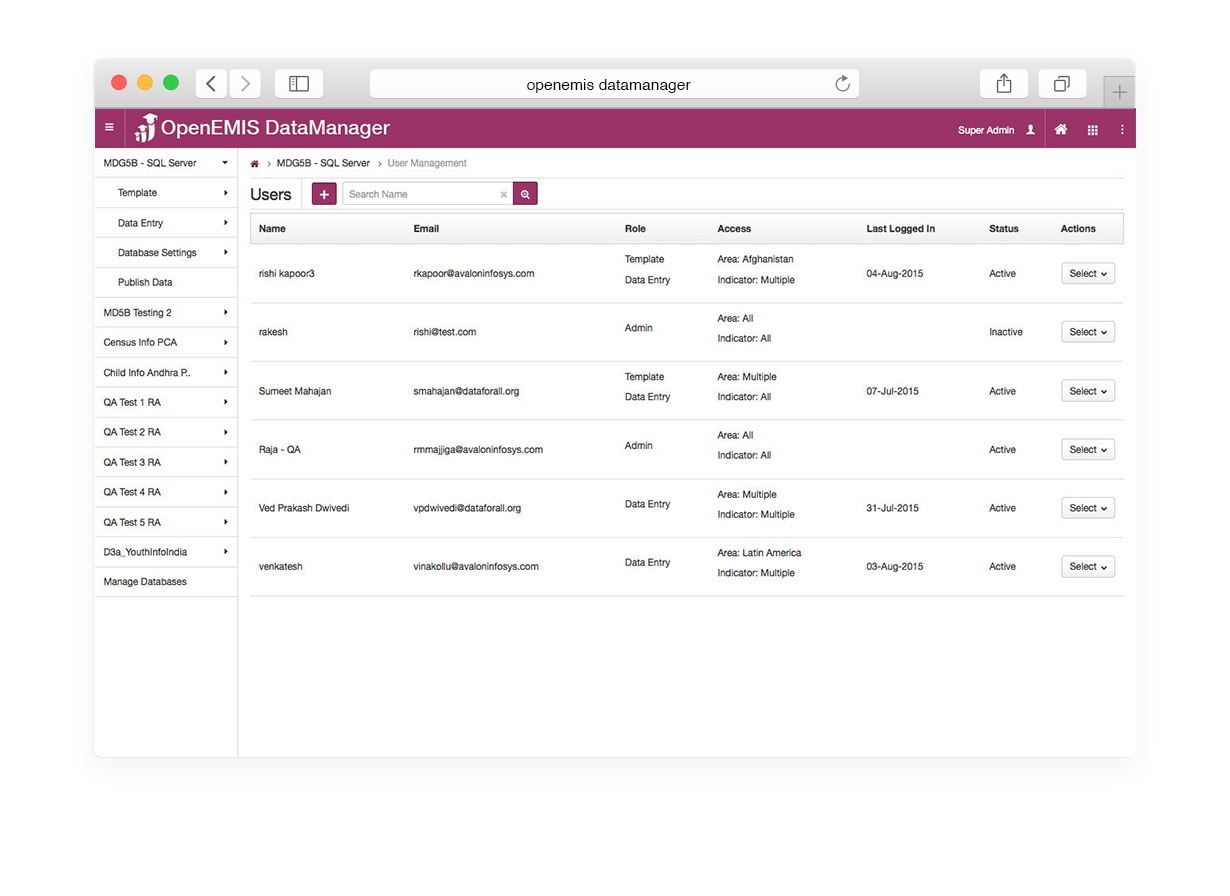Click email vpdwivedi@dataforall.org

point(467,508)
